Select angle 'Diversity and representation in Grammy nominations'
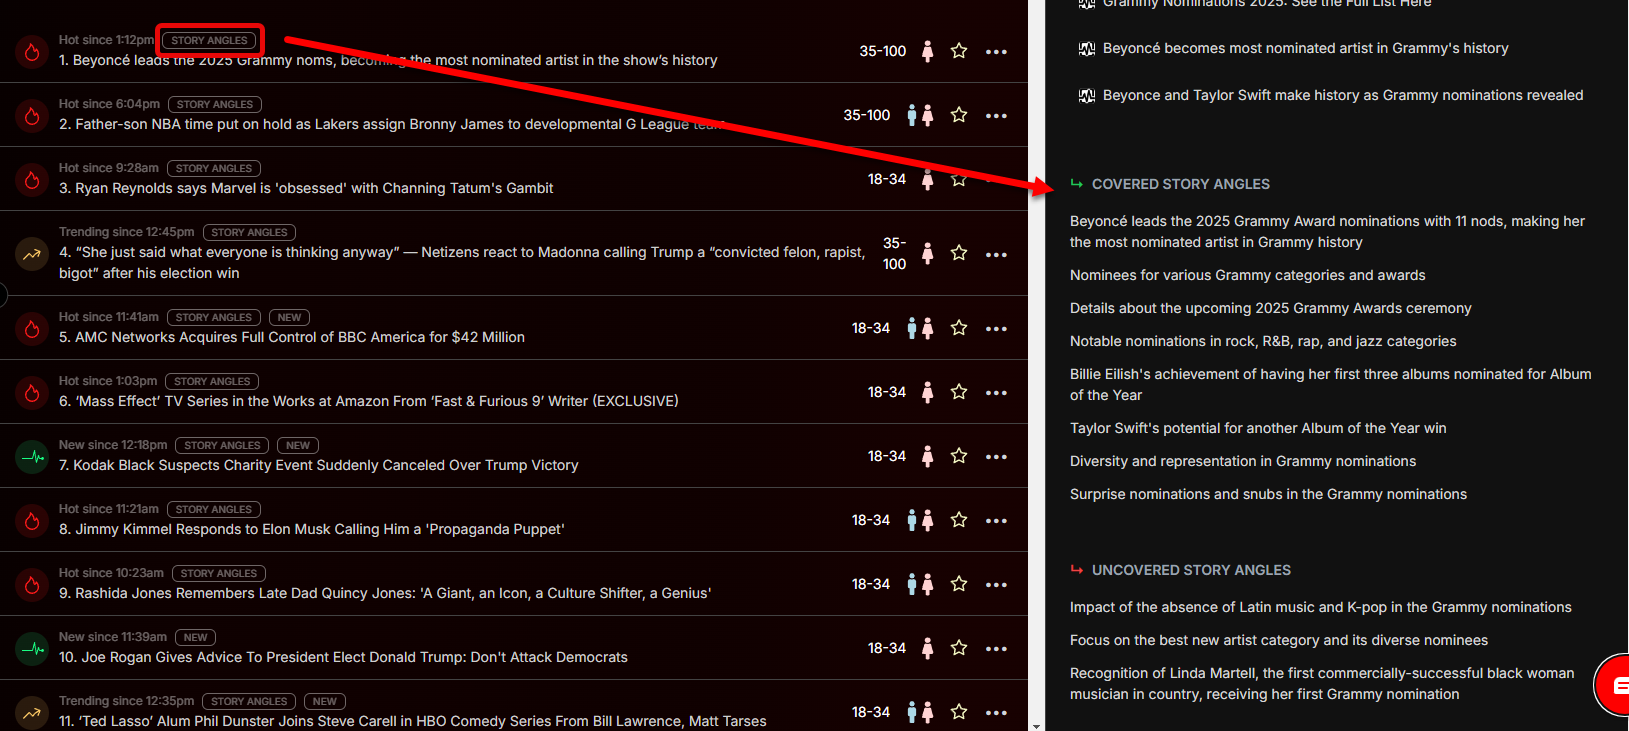 1243,461
